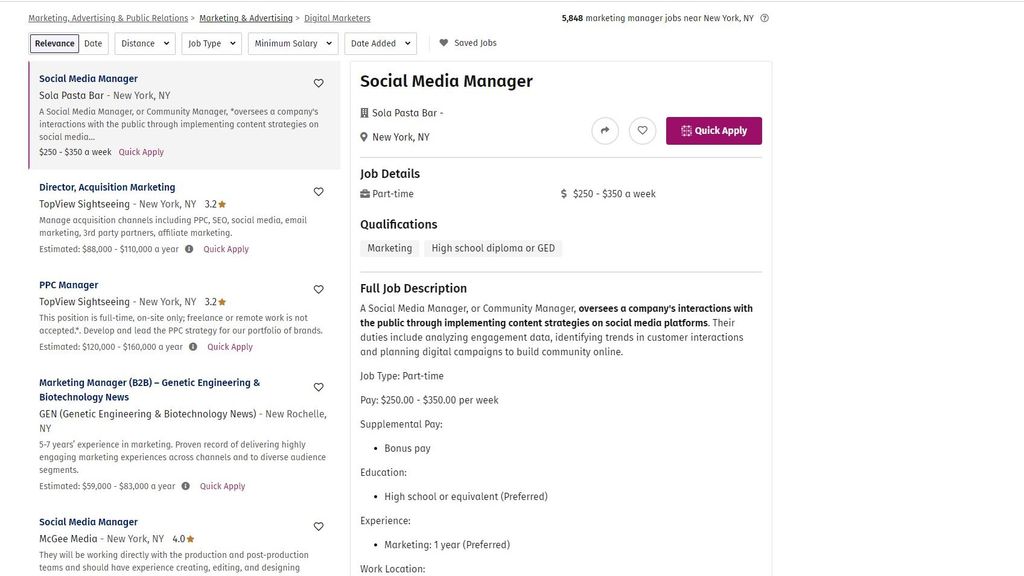Favorite the McGee Media Social Media Manager job
1024x576 pixels.
coord(318,526)
